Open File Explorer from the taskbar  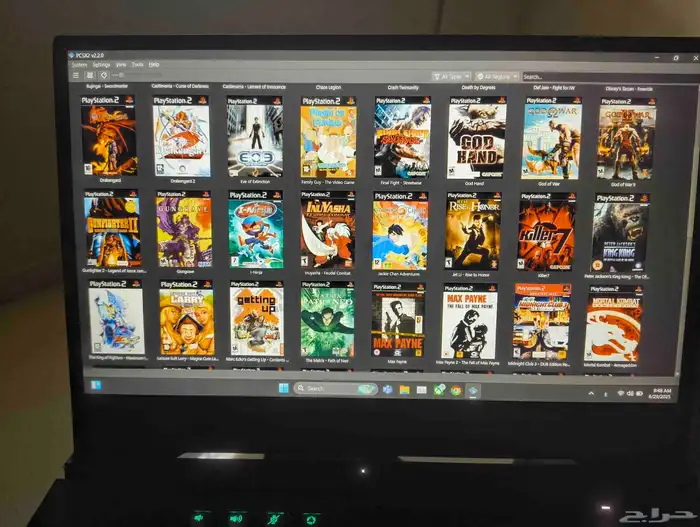click(404, 389)
